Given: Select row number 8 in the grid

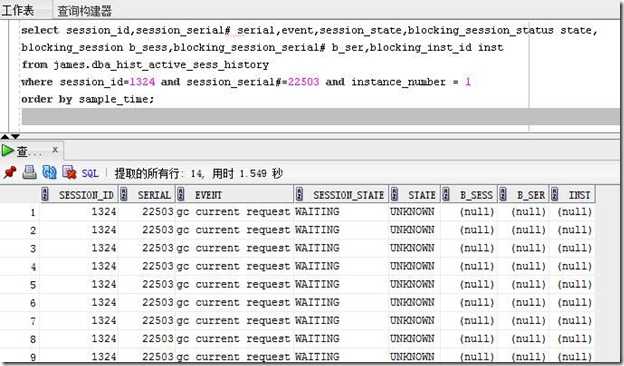Looking at the screenshot, I should click(x=20, y=339).
